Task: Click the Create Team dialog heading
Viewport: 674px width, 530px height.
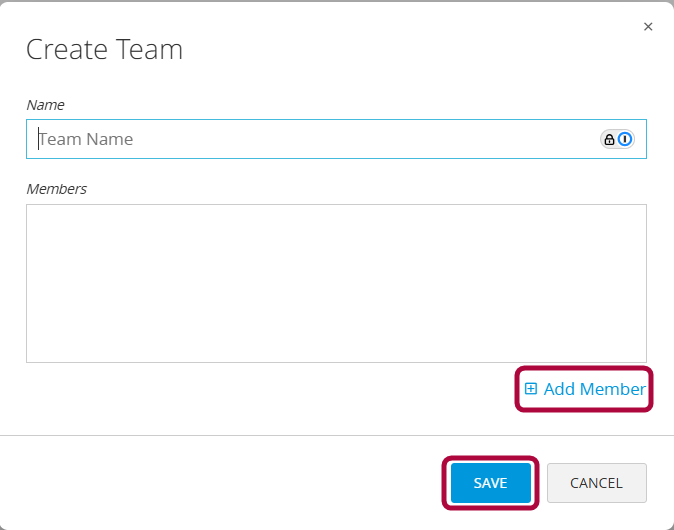Action: pos(104,49)
